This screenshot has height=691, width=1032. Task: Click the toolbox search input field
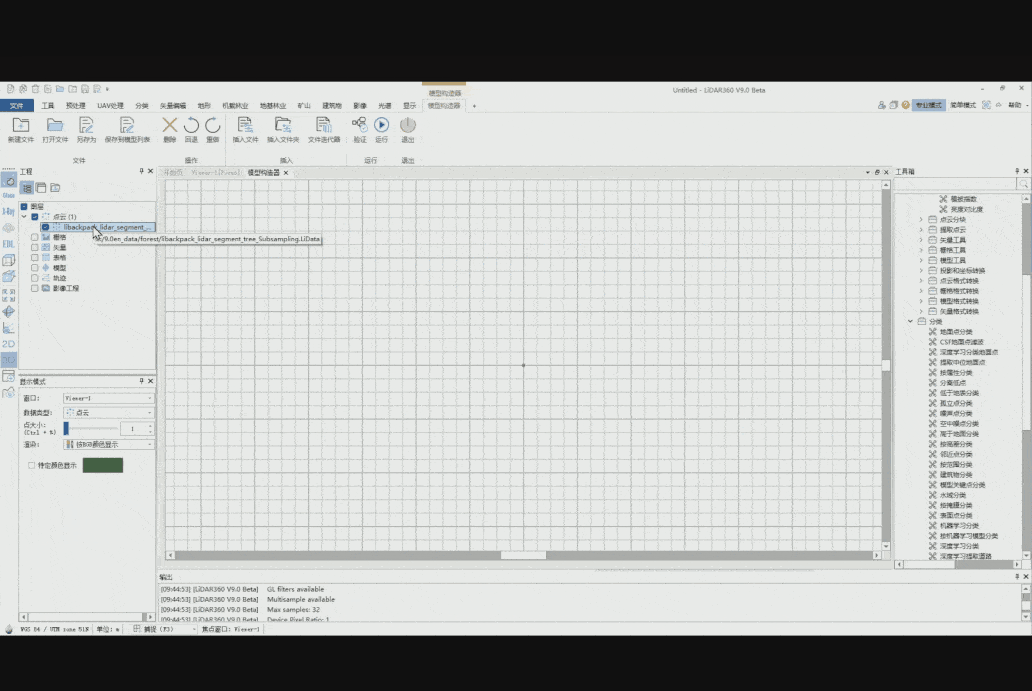click(x=955, y=184)
